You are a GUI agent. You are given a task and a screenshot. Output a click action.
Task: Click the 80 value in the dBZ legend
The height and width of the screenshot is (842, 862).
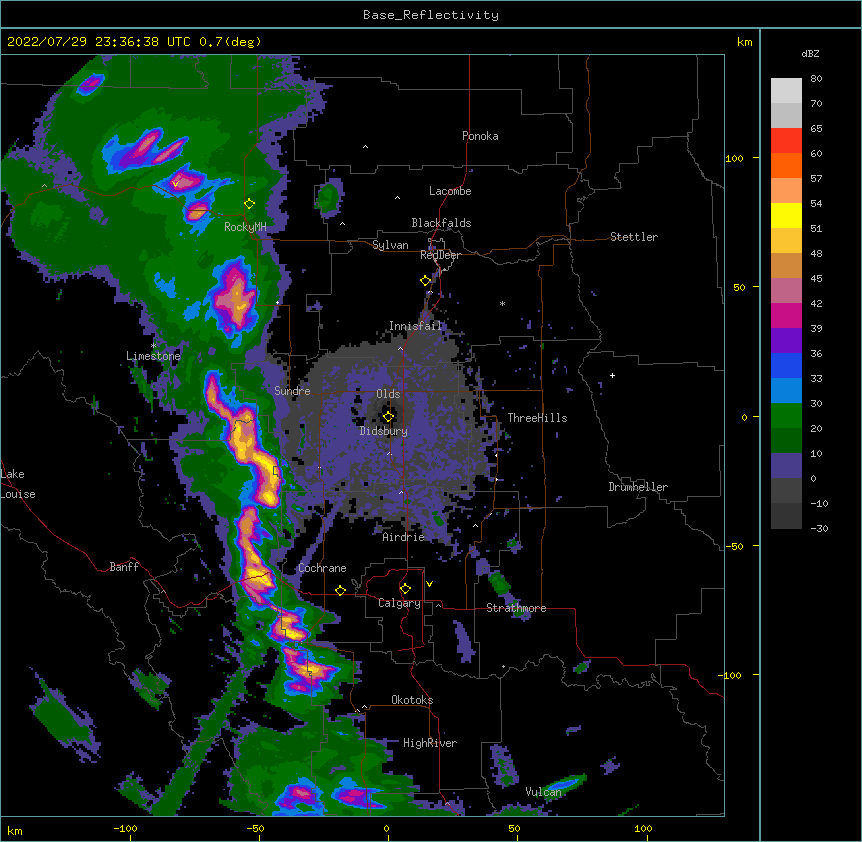(816, 79)
